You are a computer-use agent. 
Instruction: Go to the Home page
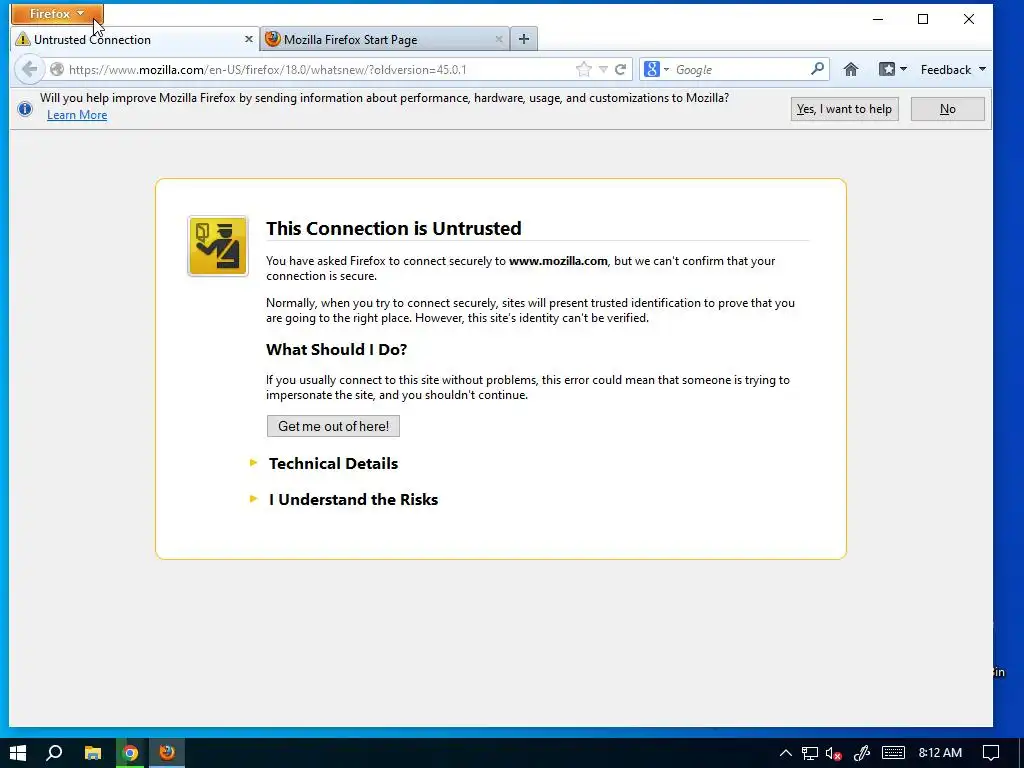click(850, 69)
